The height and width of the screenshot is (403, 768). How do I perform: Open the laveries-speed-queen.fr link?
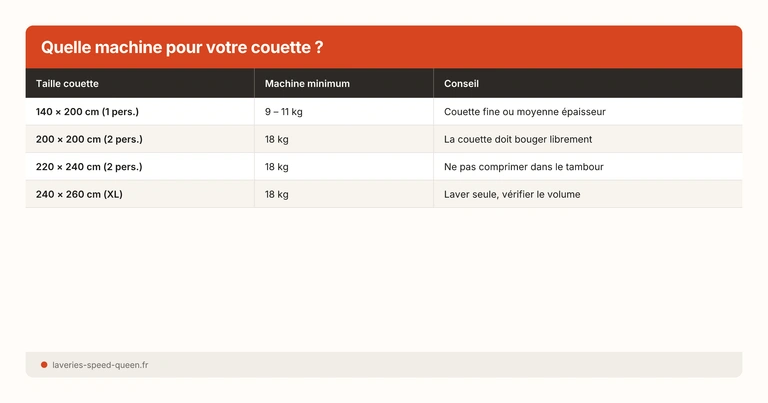click(100, 365)
